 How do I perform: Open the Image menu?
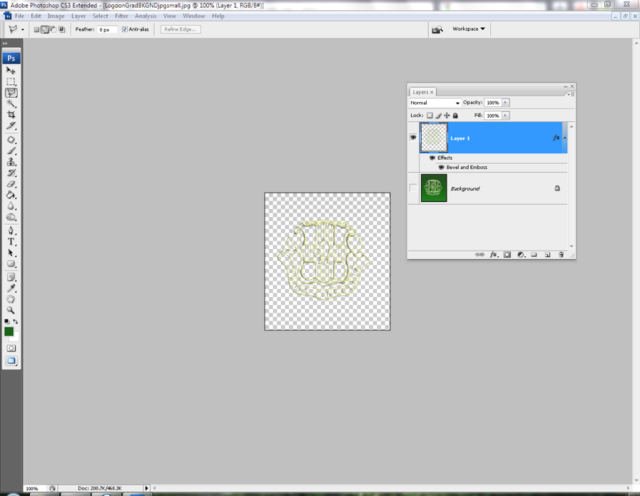click(x=56, y=16)
